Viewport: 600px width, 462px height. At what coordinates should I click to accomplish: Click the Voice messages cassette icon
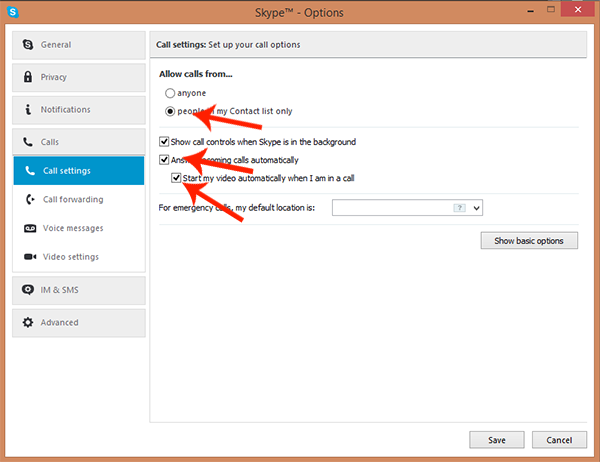pos(30,228)
